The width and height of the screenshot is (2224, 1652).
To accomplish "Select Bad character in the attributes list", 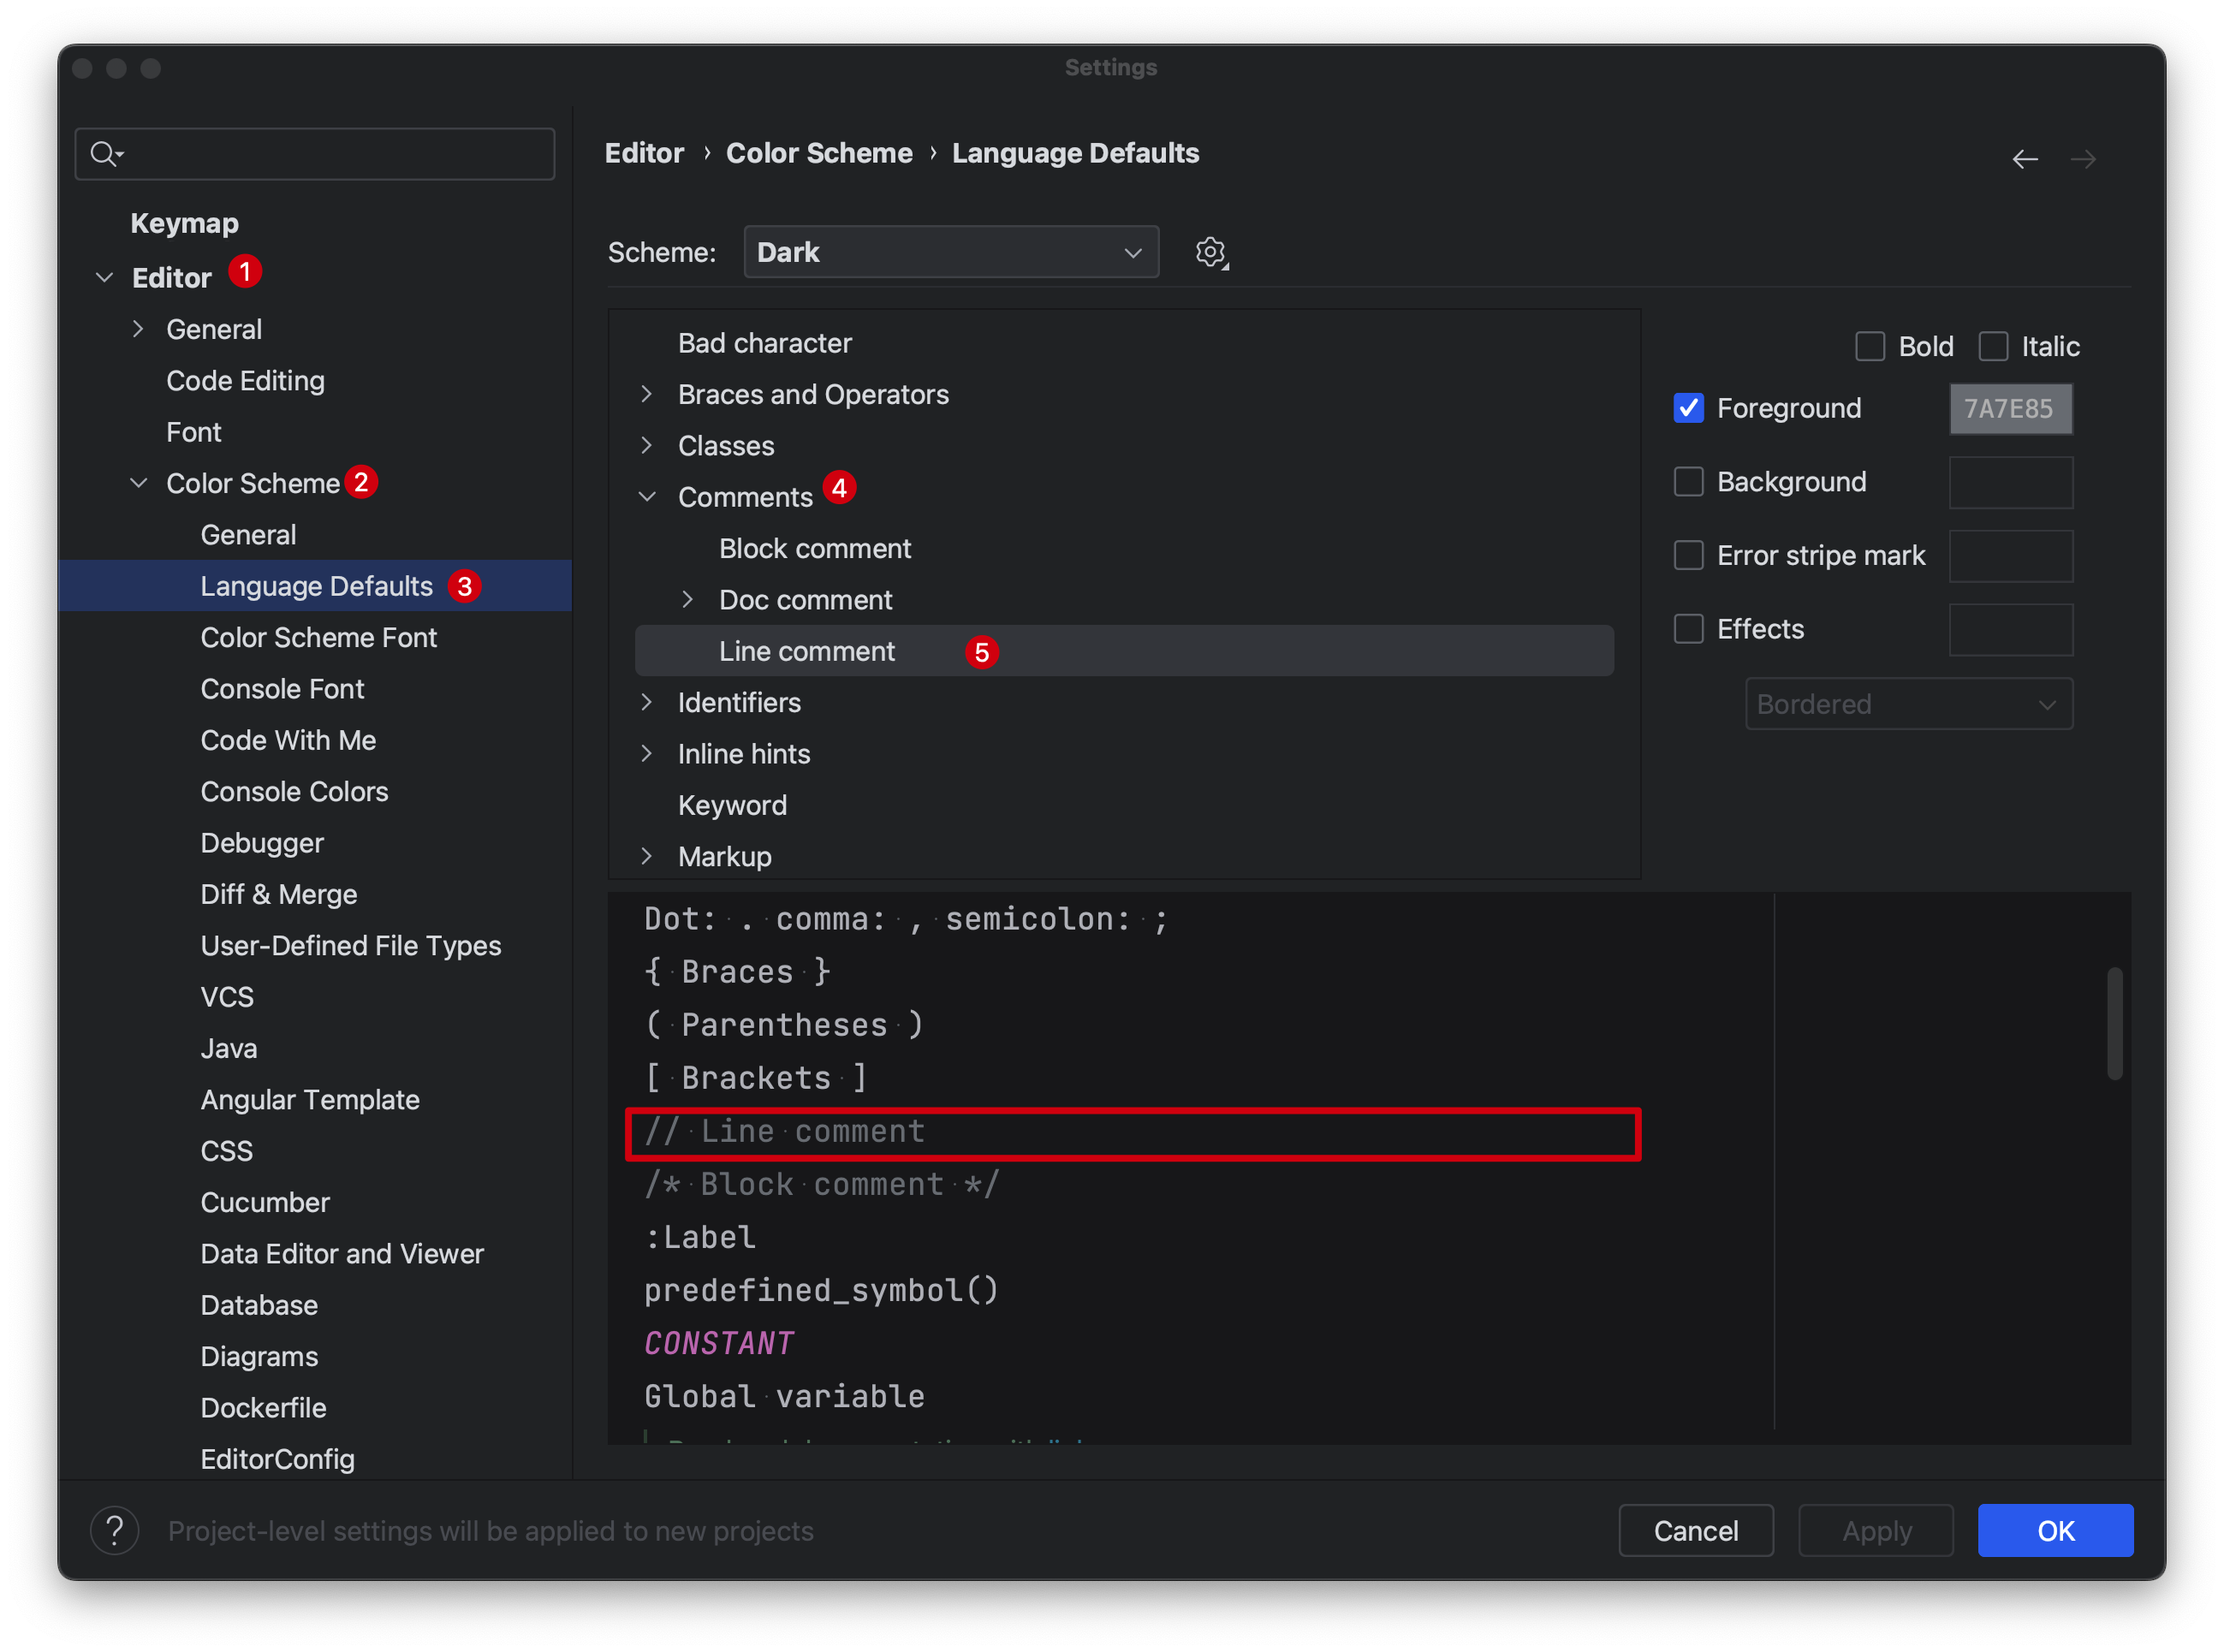I will tap(765, 343).
